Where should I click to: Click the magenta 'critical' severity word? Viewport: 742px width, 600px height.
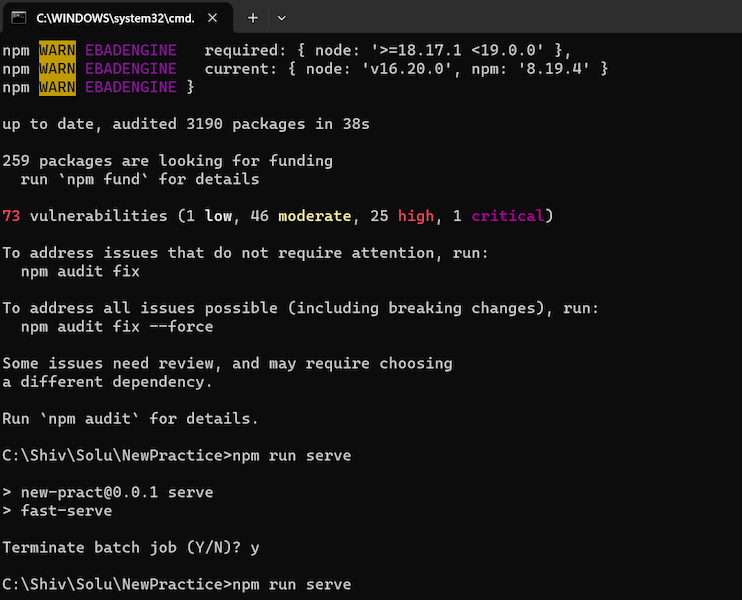point(507,216)
